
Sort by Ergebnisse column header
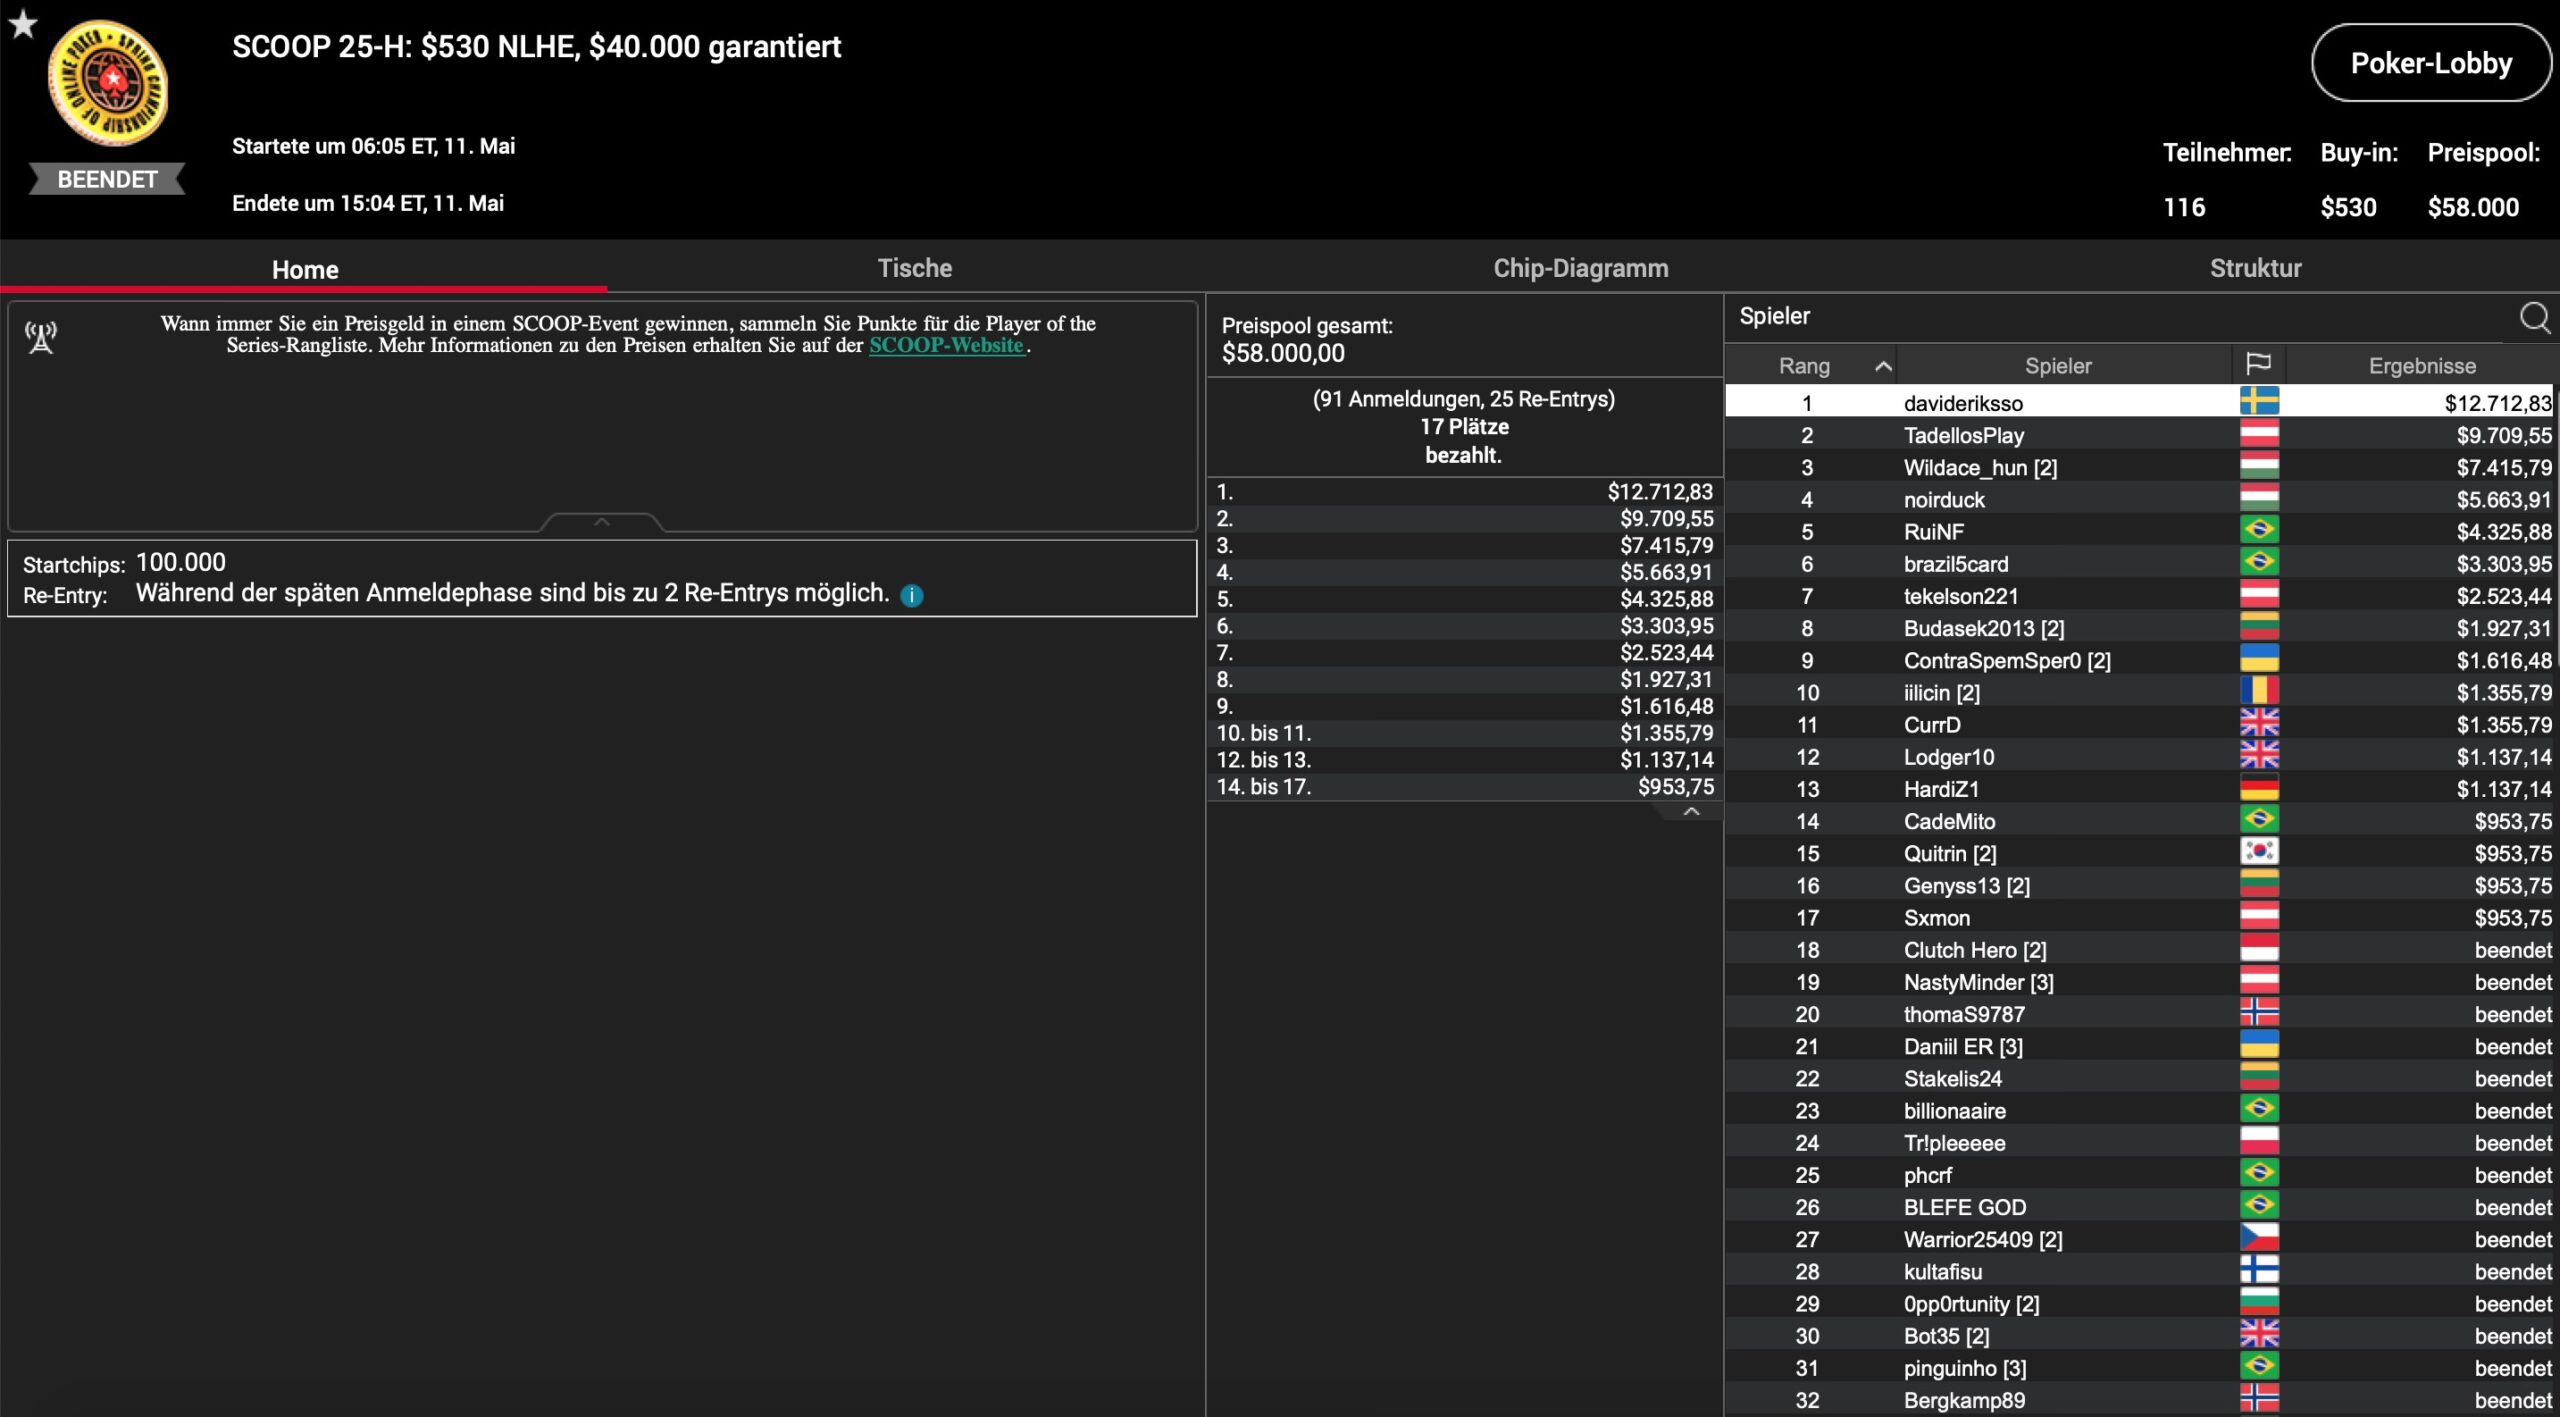coord(2421,366)
